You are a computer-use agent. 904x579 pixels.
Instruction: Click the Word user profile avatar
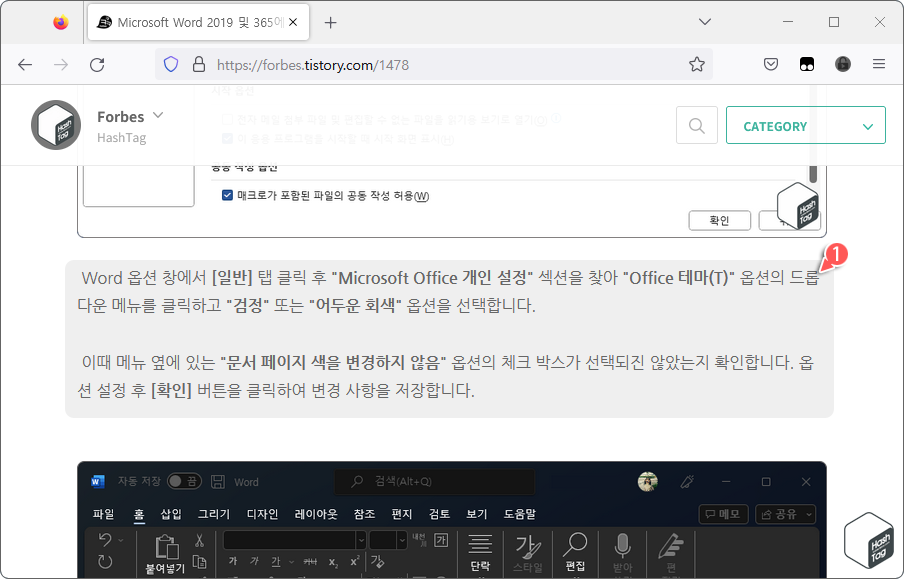point(648,482)
